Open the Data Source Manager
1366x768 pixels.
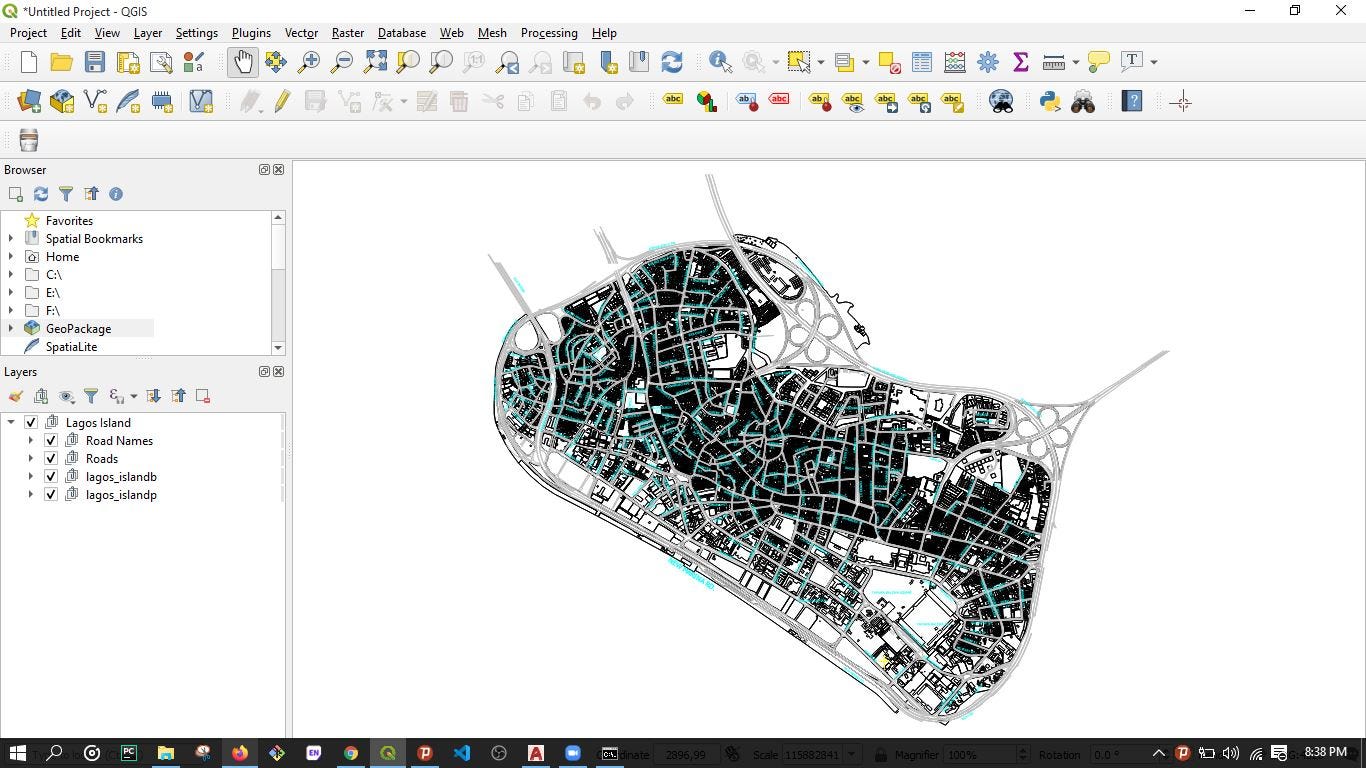click(x=27, y=101)
